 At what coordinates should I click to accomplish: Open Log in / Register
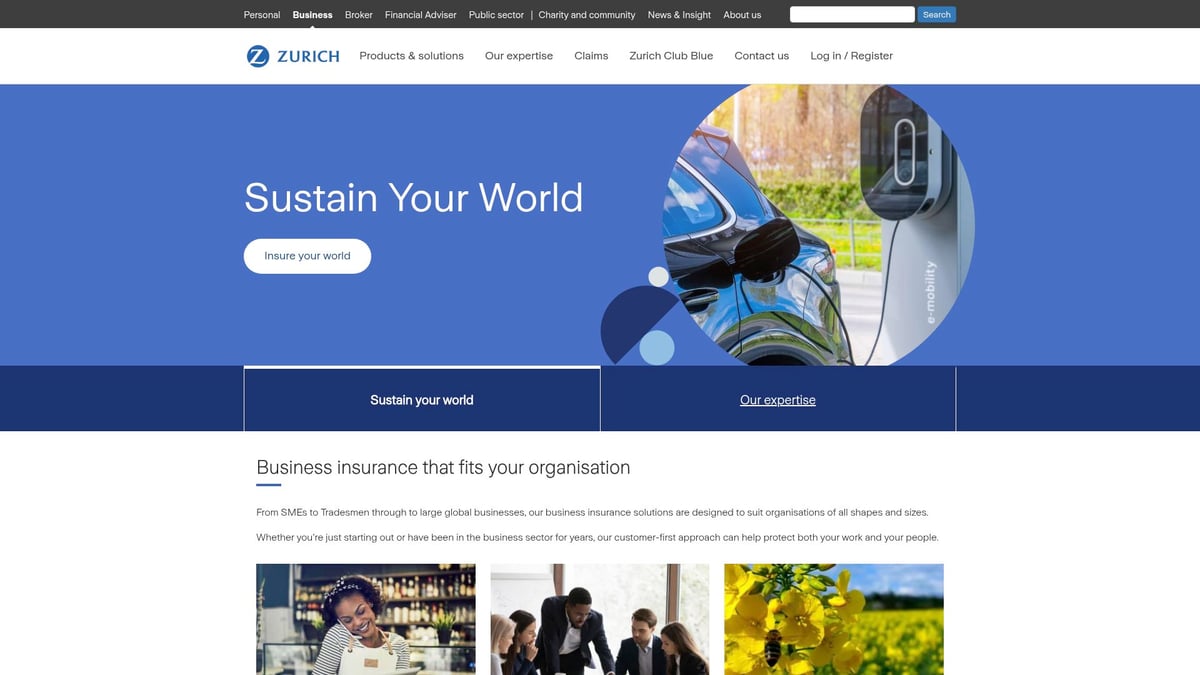pos(851,55)
